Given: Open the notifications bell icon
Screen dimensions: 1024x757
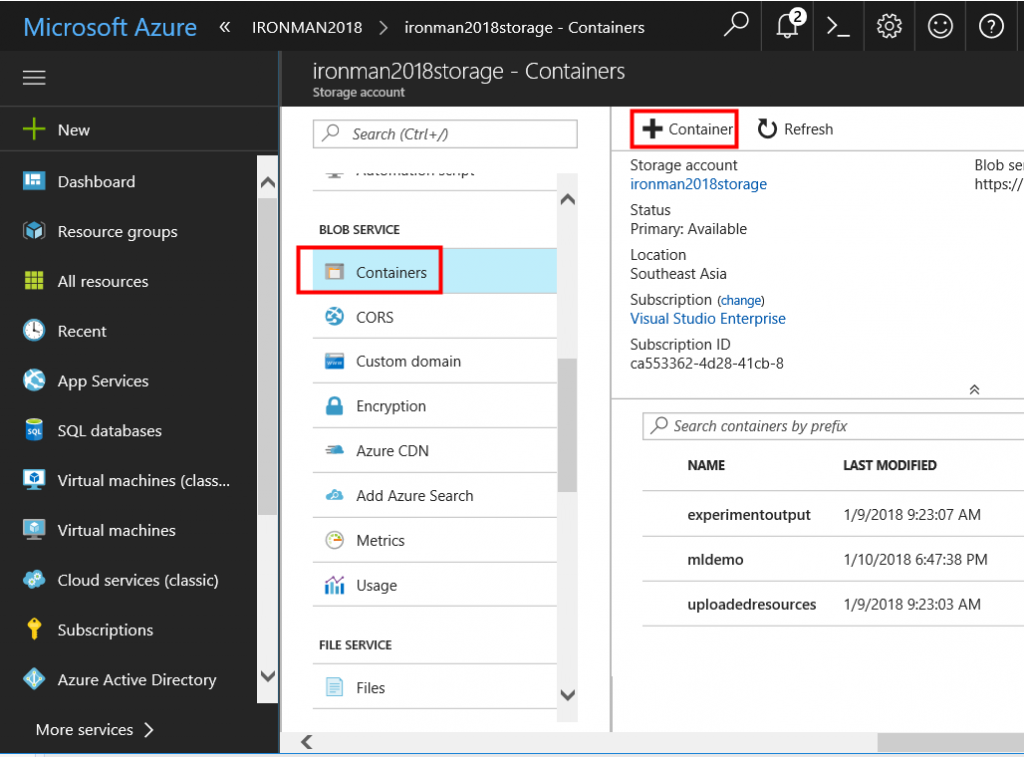Looking at the screenshot, I should tap(788, 26).
